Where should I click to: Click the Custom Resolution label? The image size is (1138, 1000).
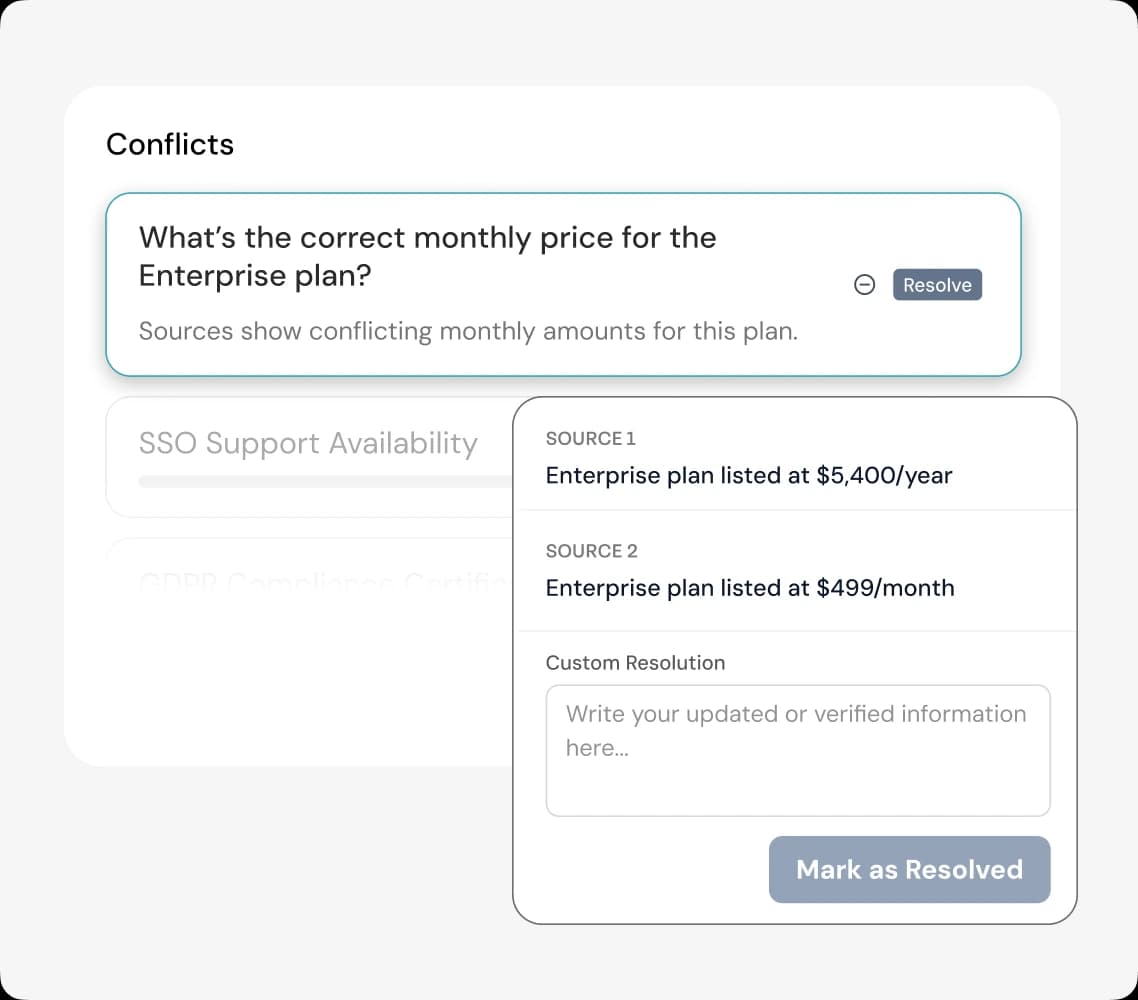pyautogui.click(x=635, y=662)
